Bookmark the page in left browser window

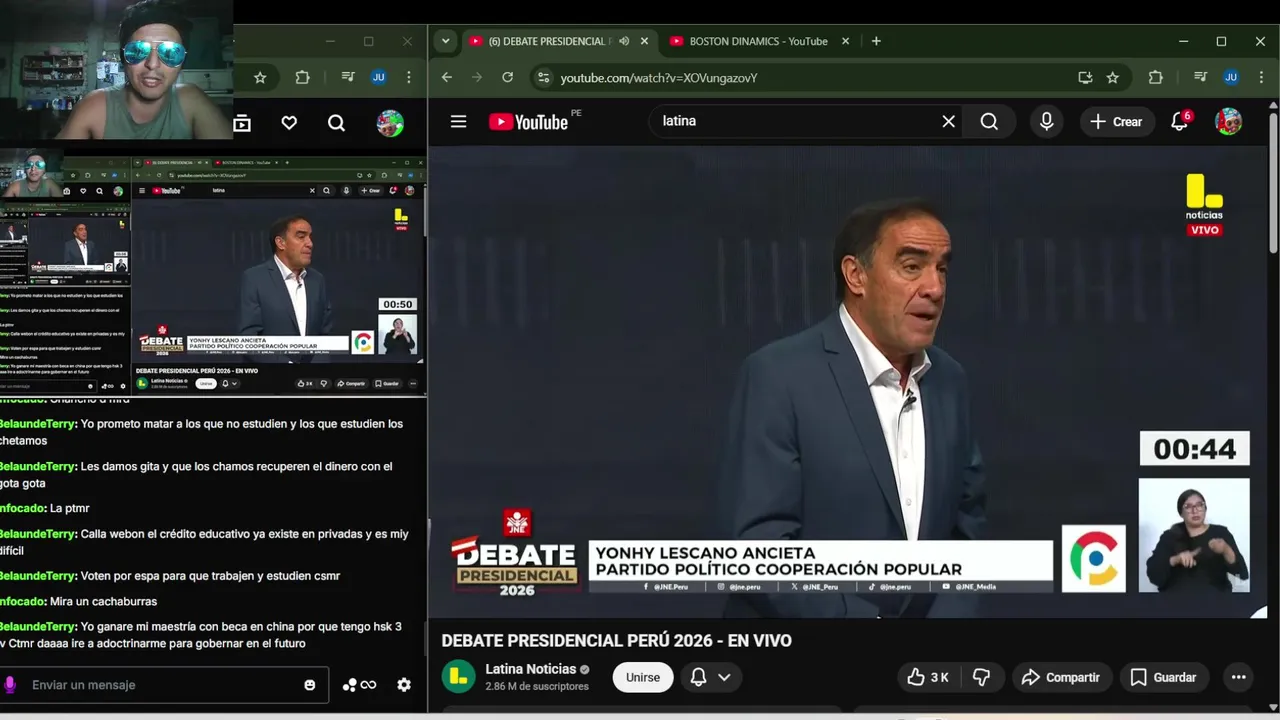pos(260,77)
